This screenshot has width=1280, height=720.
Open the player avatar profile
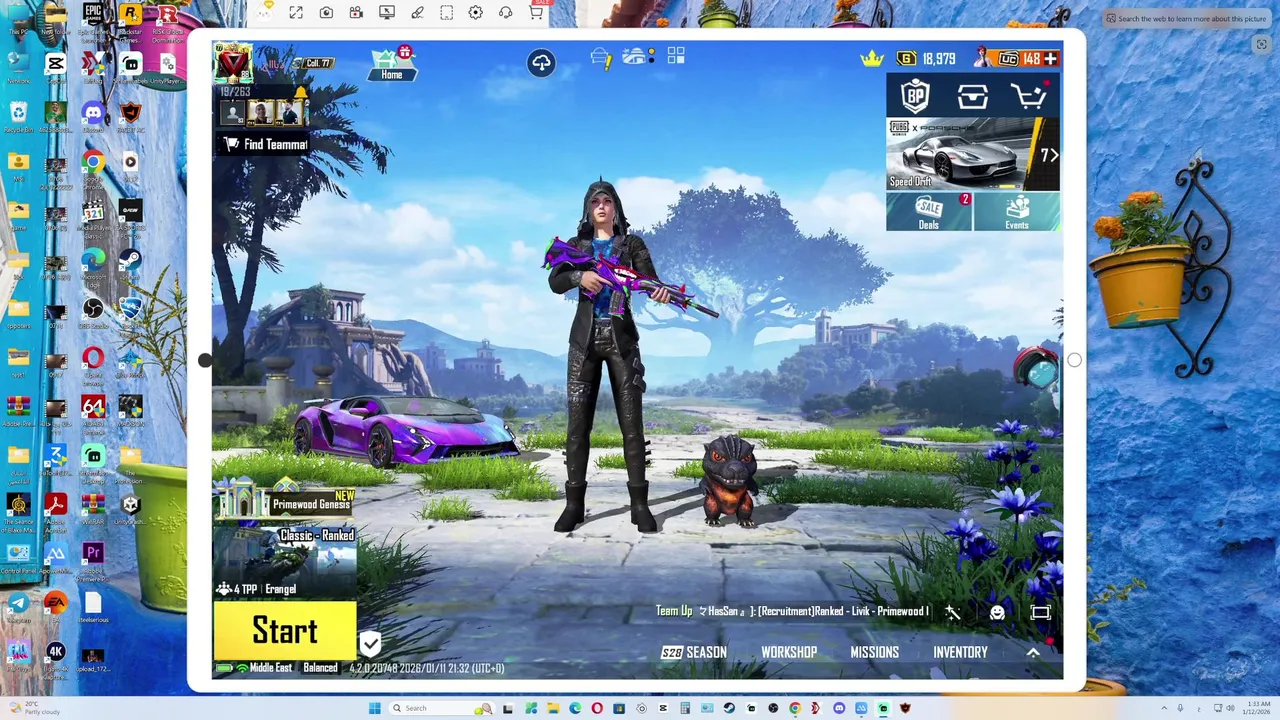pyautogui.click(x=232, y=63)
